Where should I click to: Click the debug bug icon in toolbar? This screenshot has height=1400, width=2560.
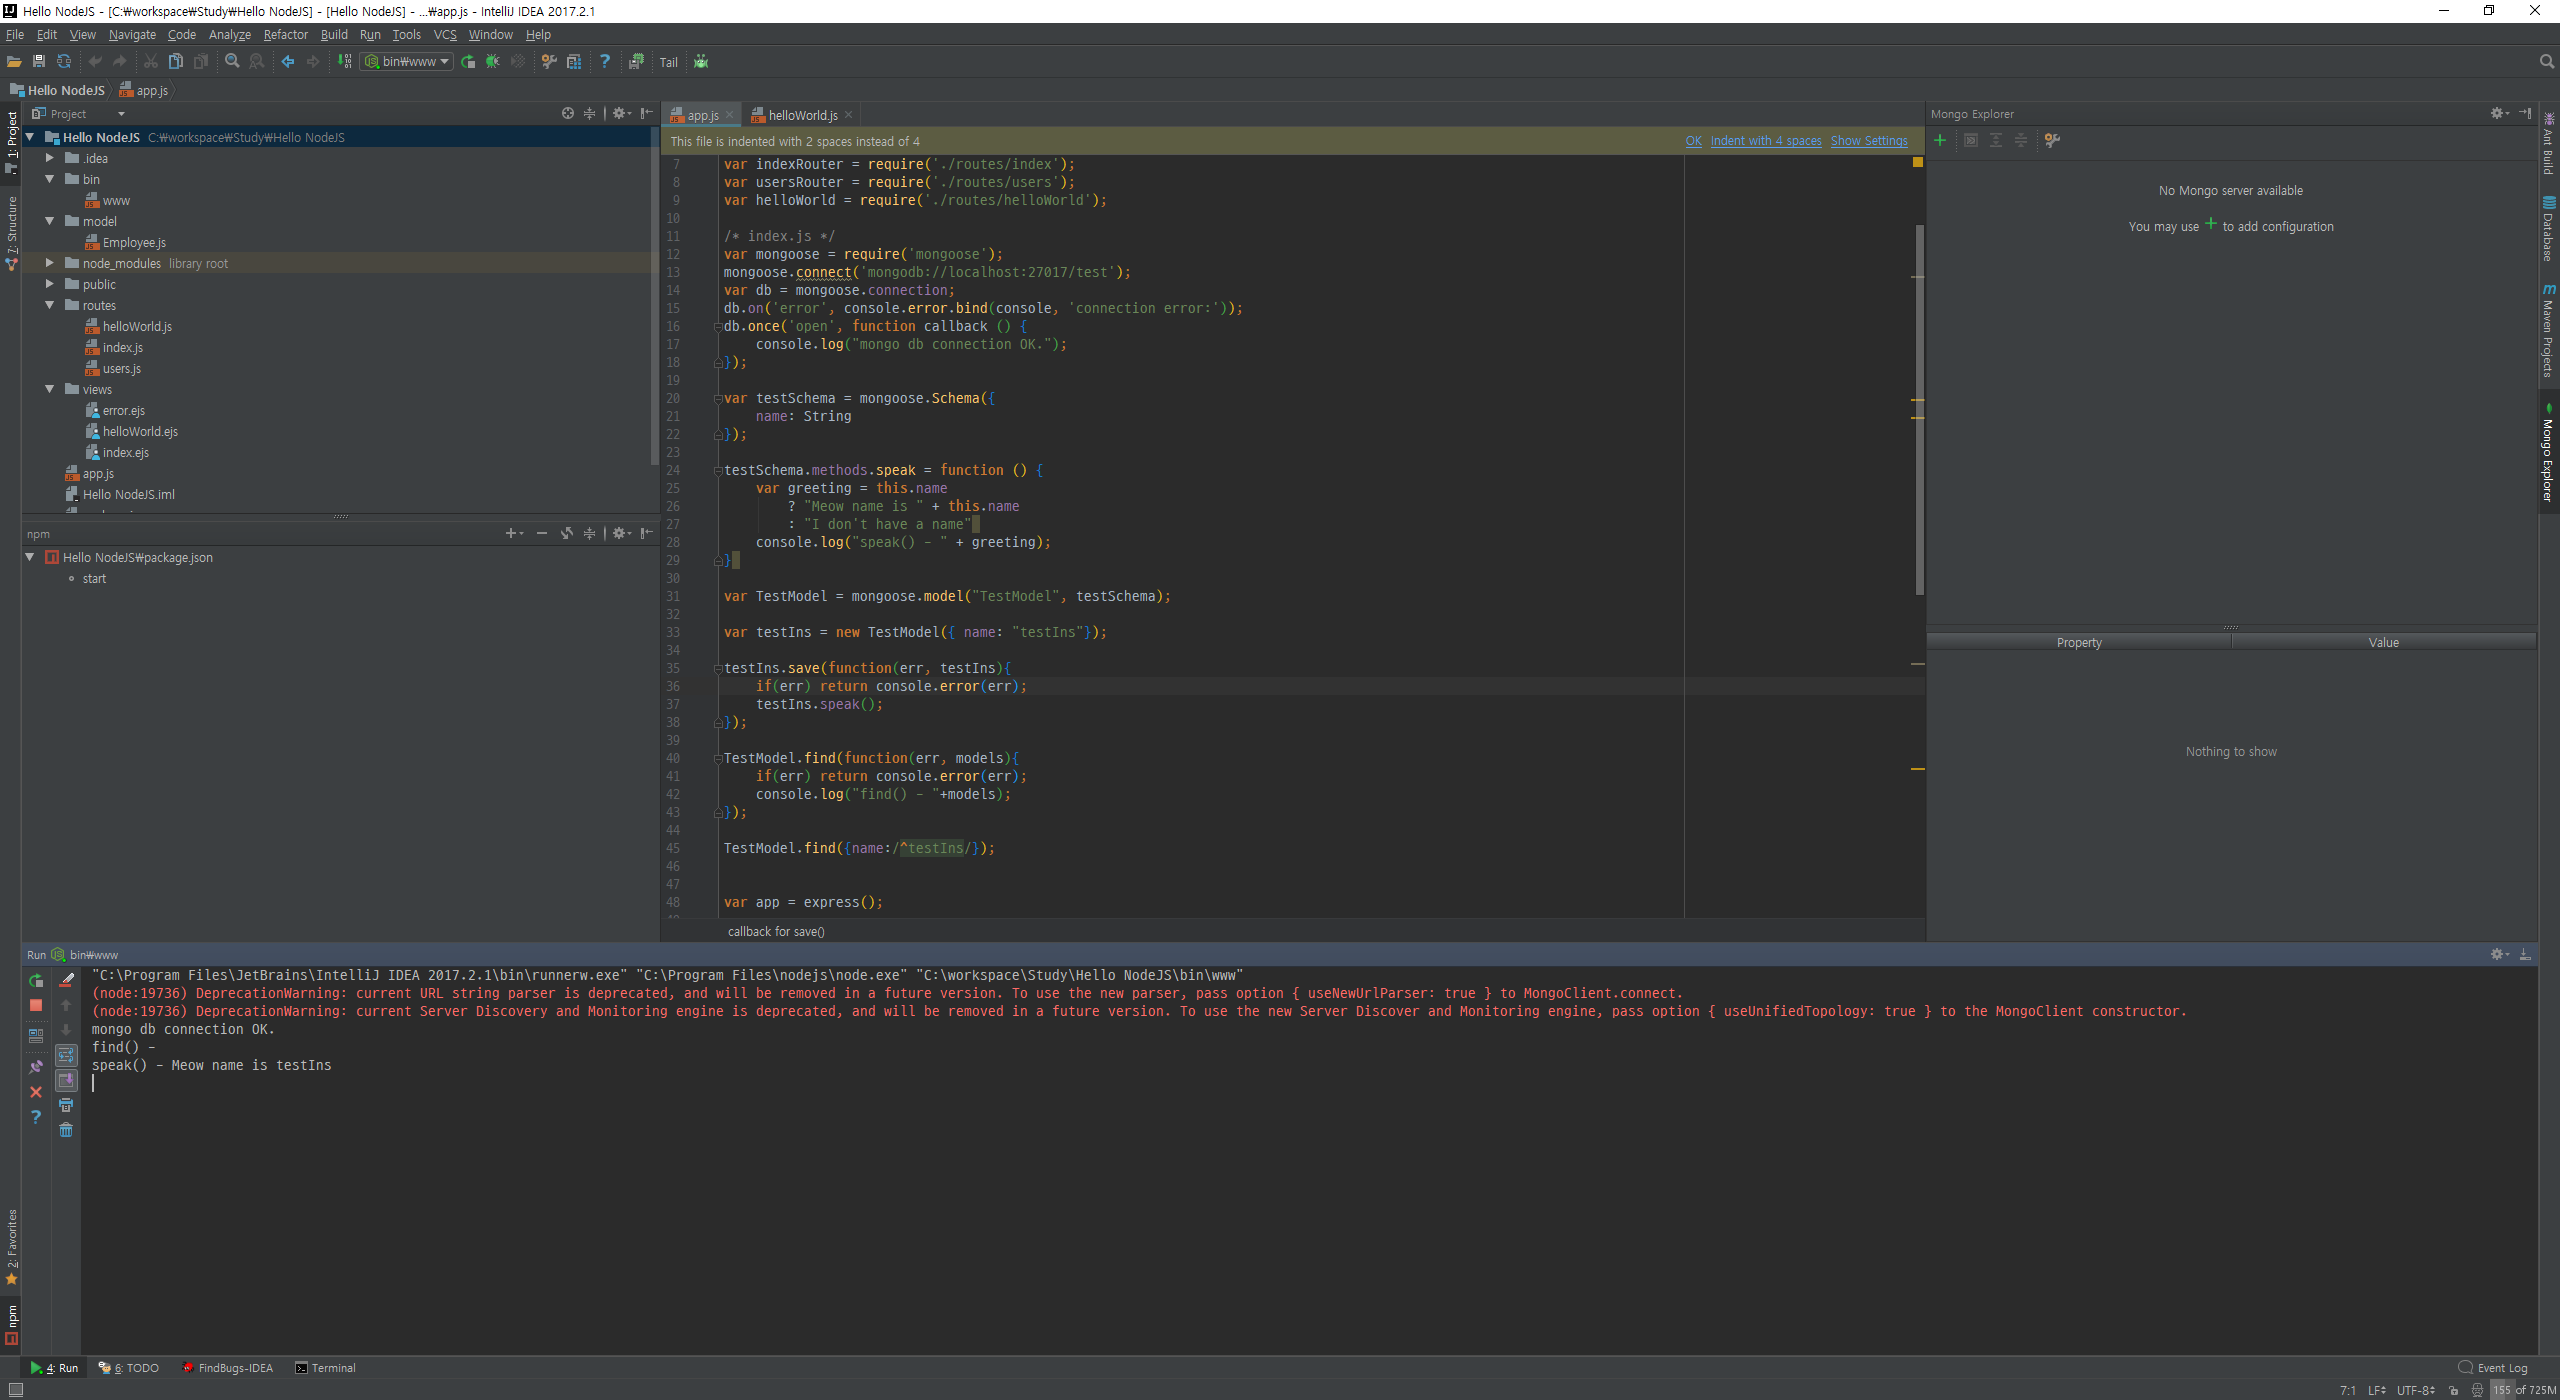coord(492,62)
